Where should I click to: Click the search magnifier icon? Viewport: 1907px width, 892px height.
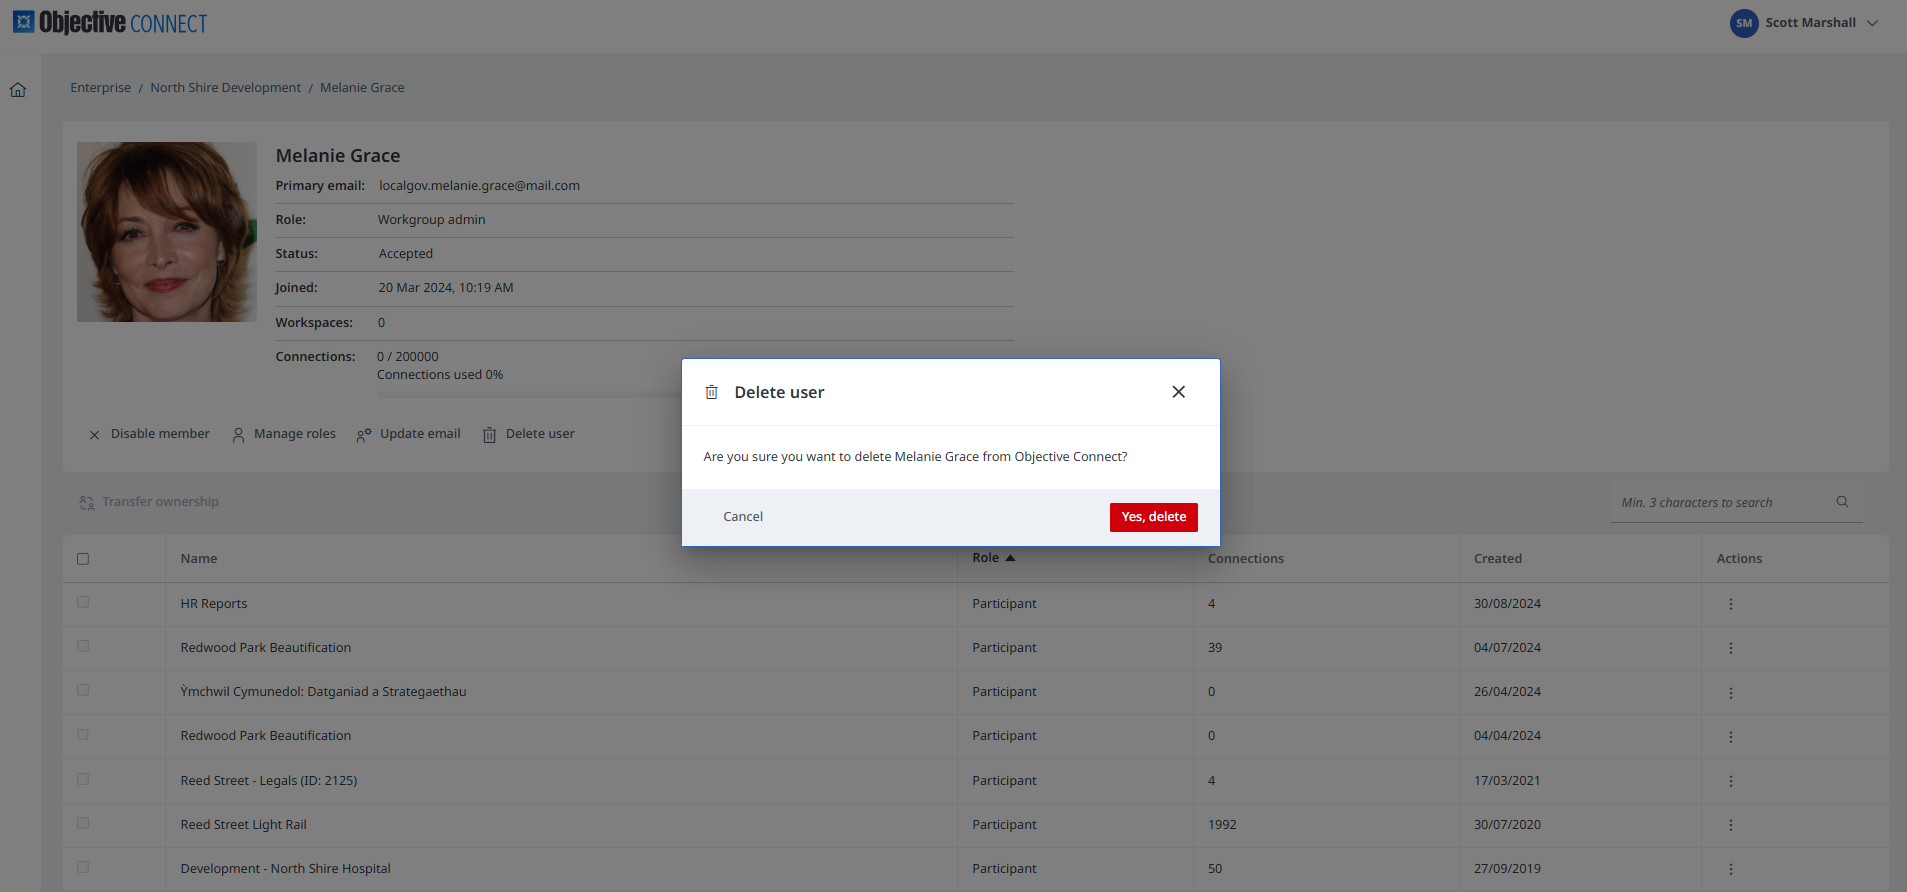pos(1842,502)
